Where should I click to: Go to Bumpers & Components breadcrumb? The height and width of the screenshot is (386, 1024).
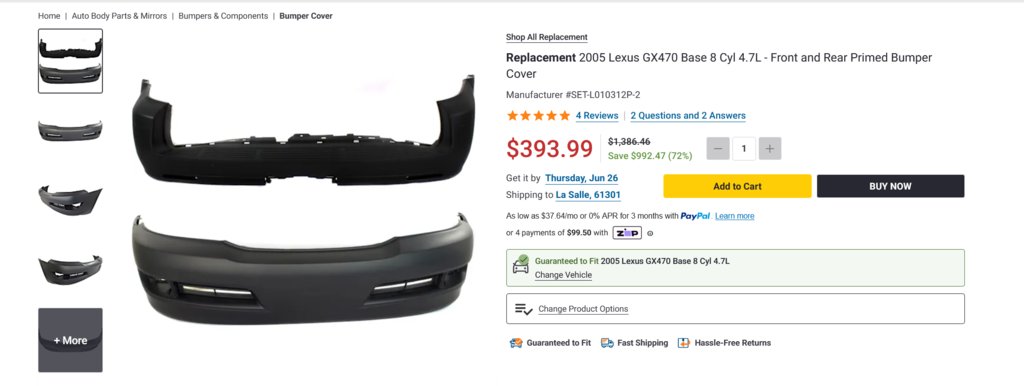(x=223, y=16)
